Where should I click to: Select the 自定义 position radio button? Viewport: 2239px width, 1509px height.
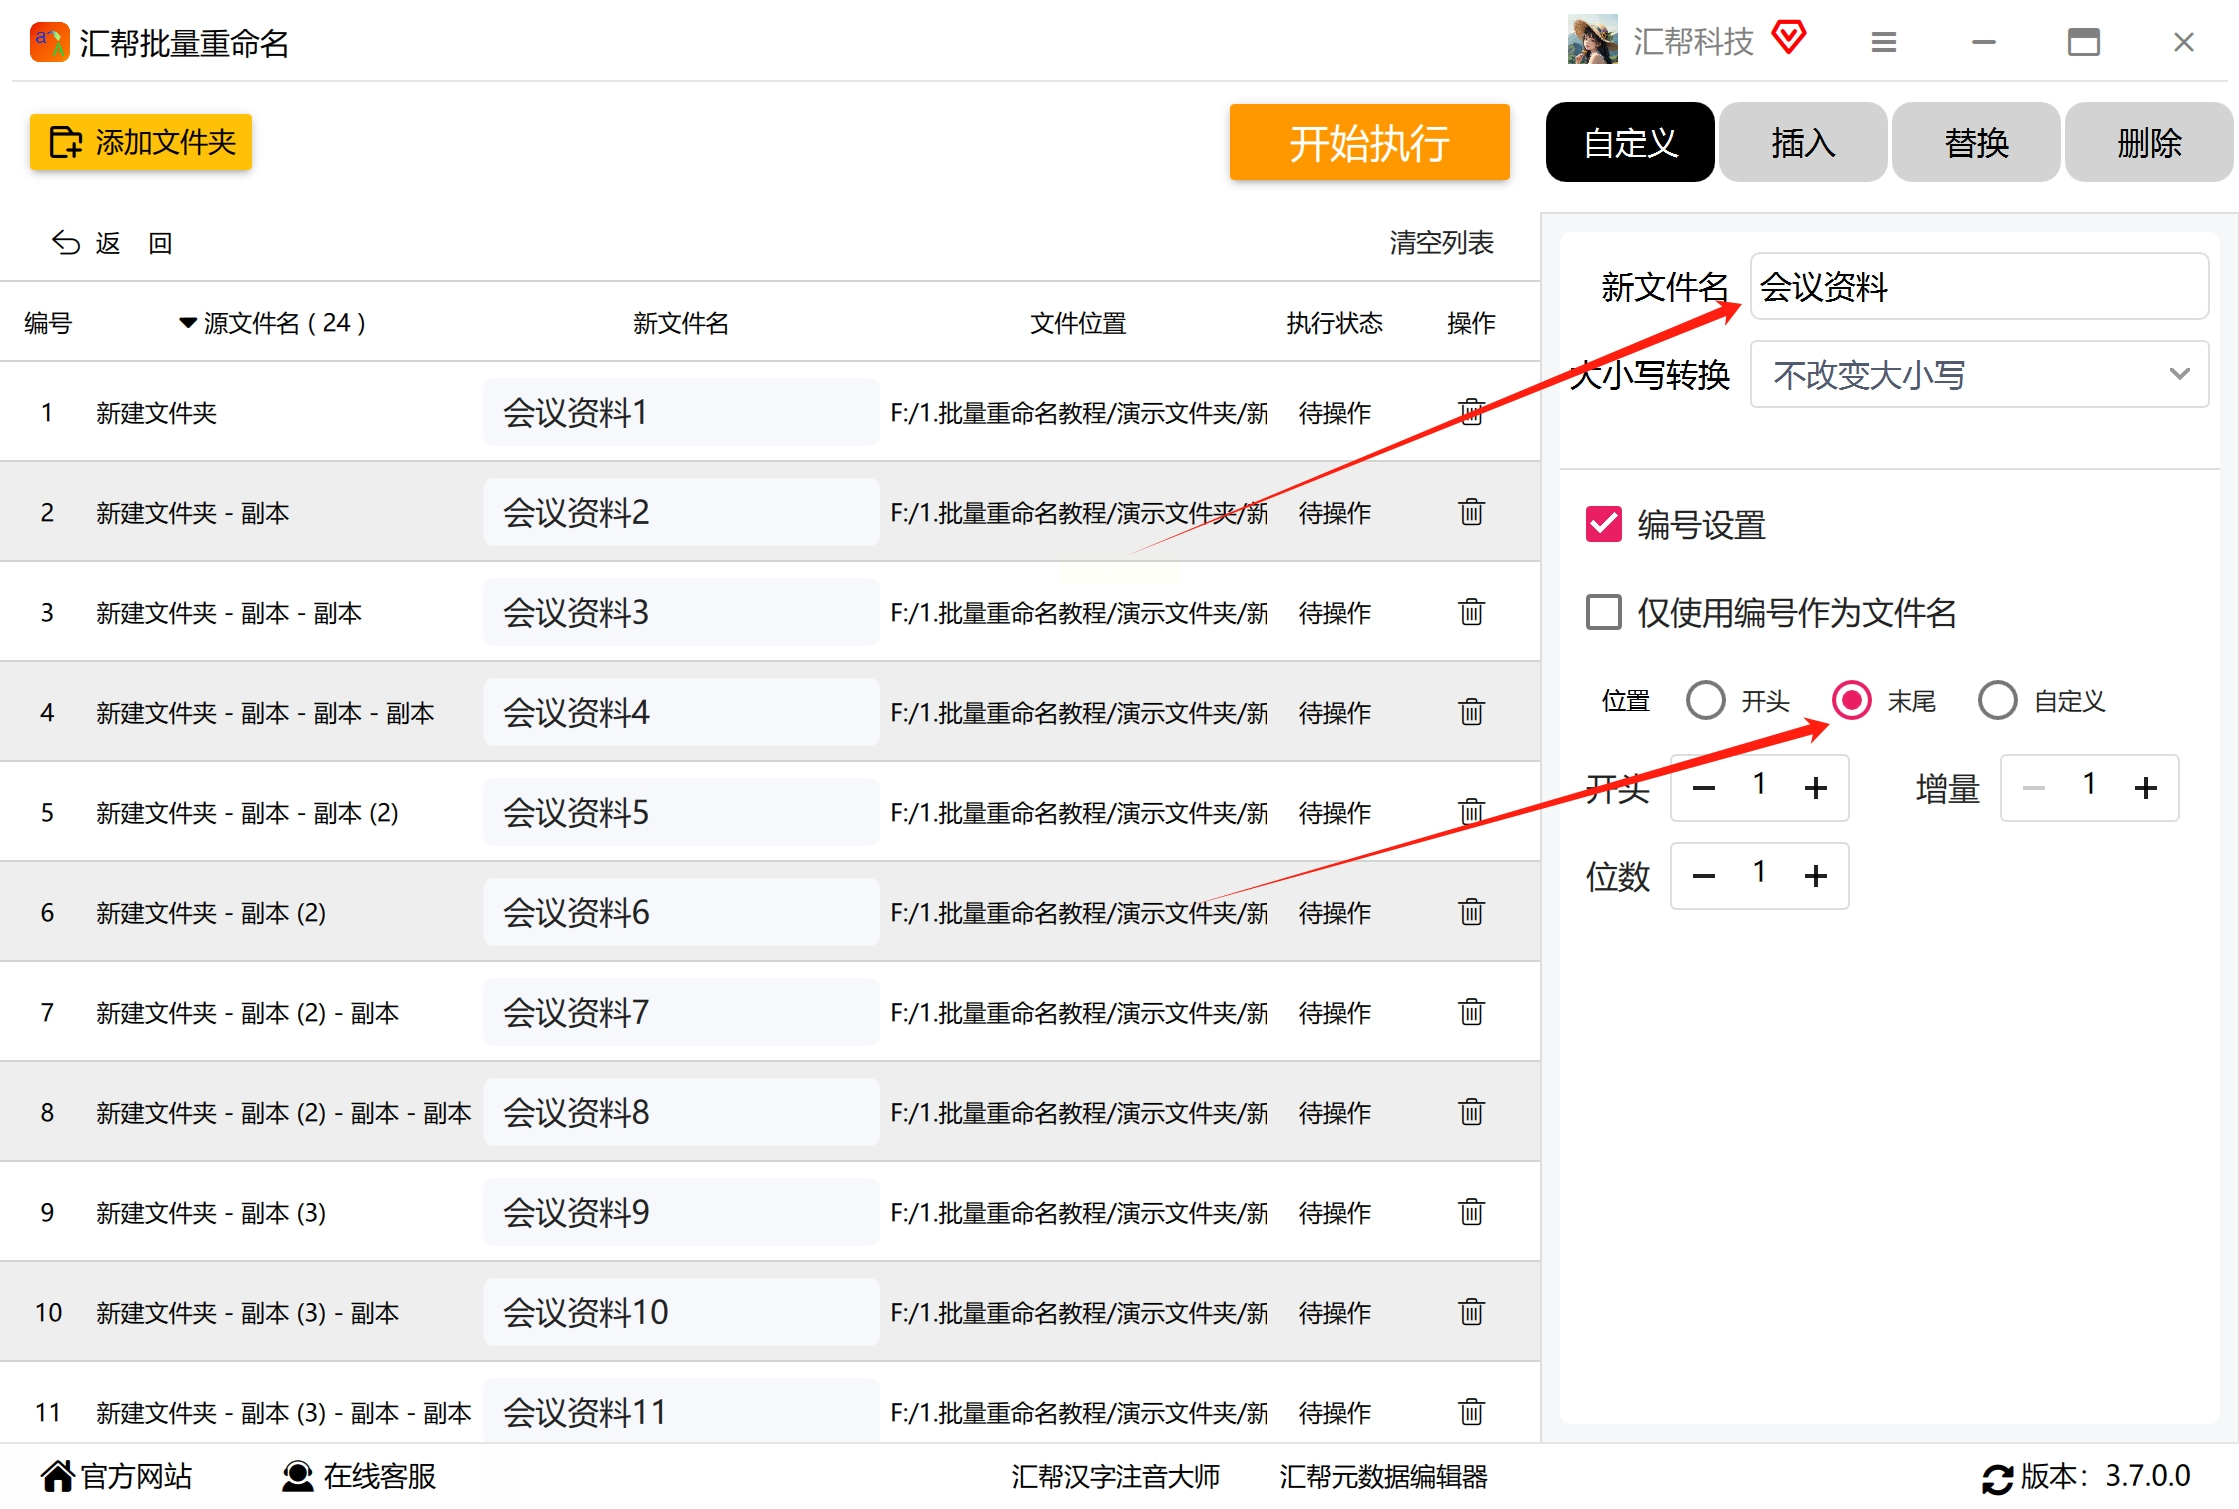[x=1997, y=700]
